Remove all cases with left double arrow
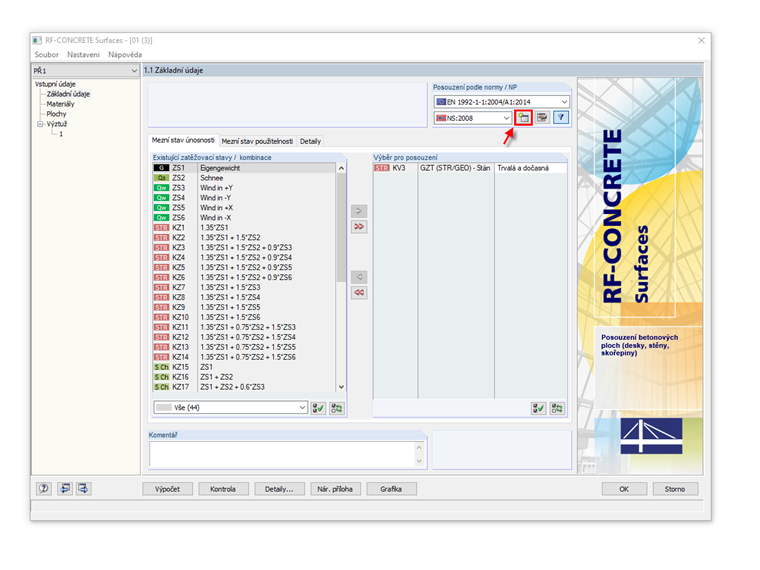This screenshot has width=760, height=570. (359, 292)
